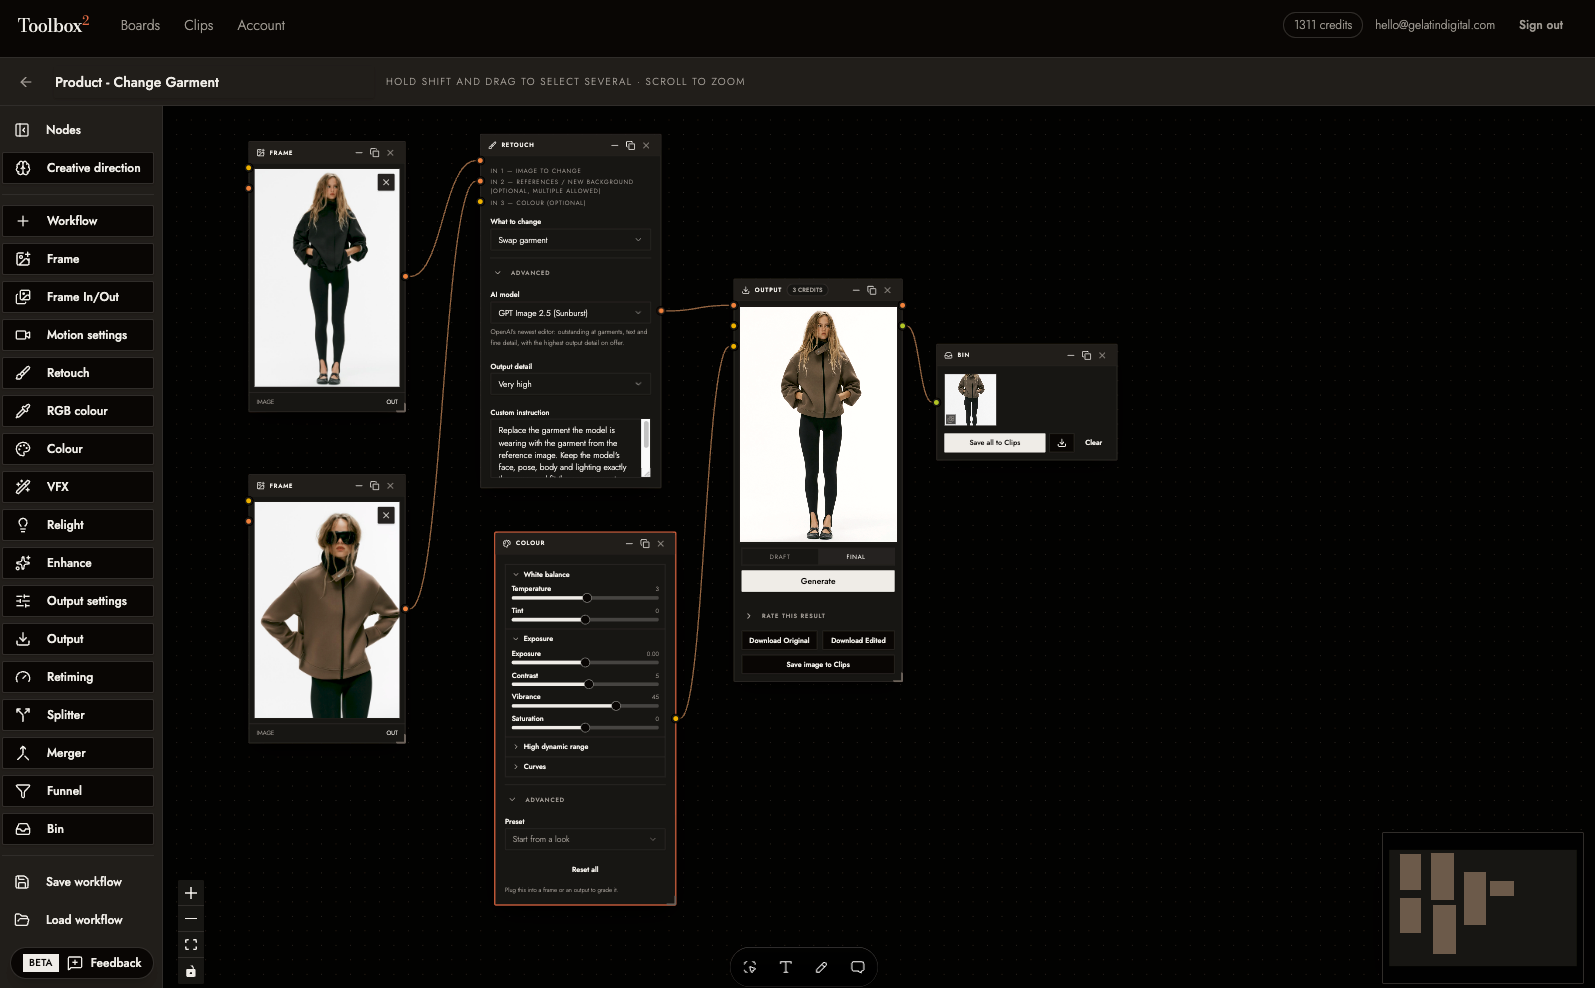
Task: Remove image from top Frame node
Action: tap(386, 182)
